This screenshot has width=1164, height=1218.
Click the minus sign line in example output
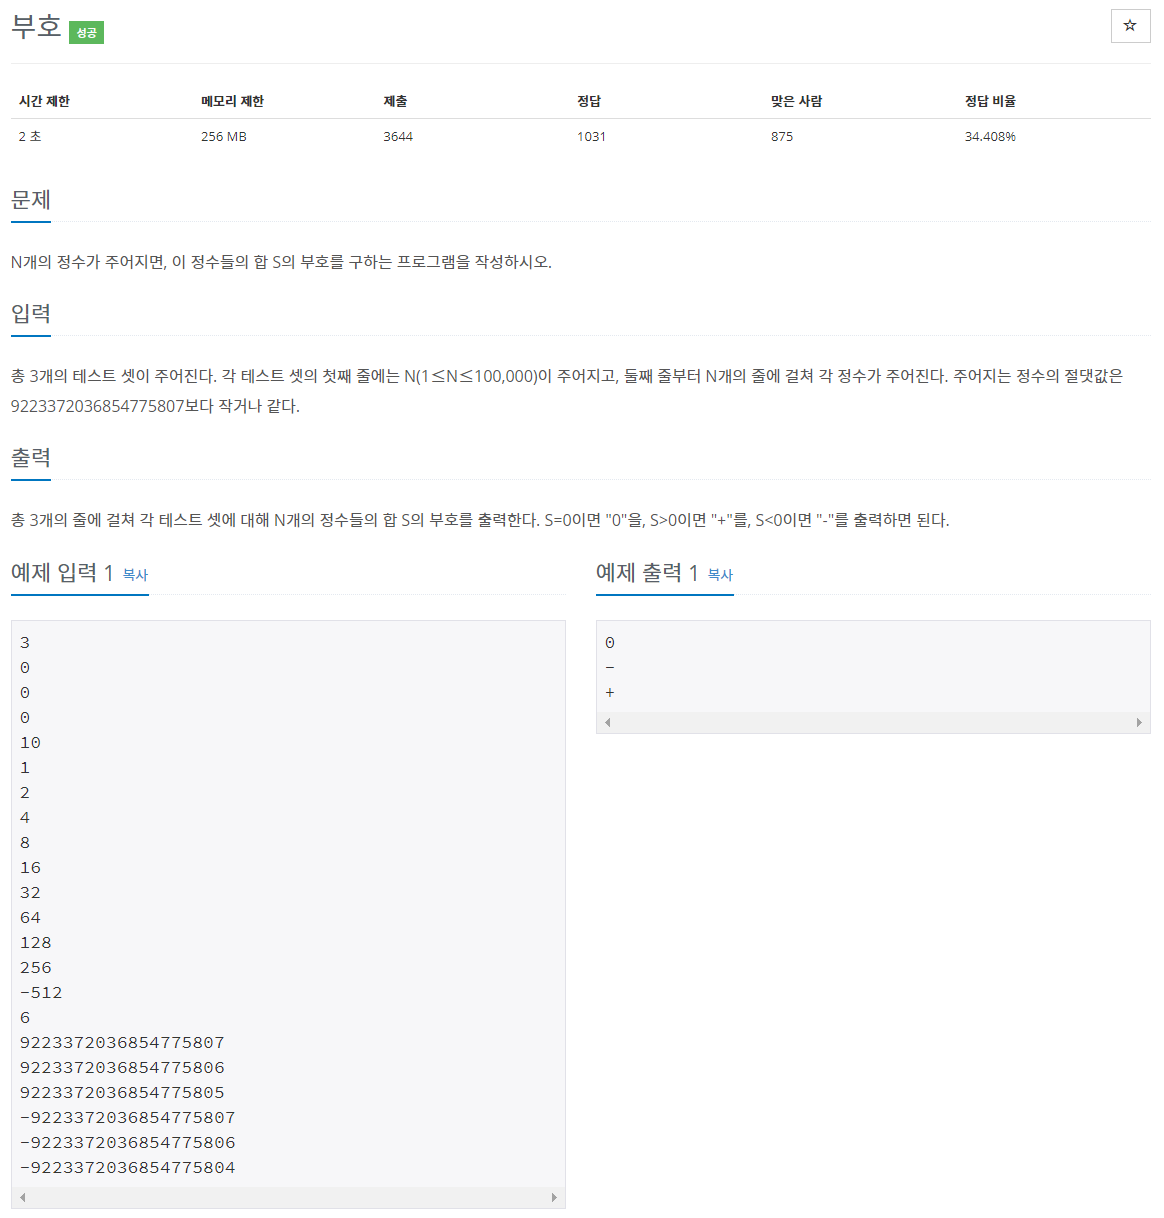[x=610, y=668]
